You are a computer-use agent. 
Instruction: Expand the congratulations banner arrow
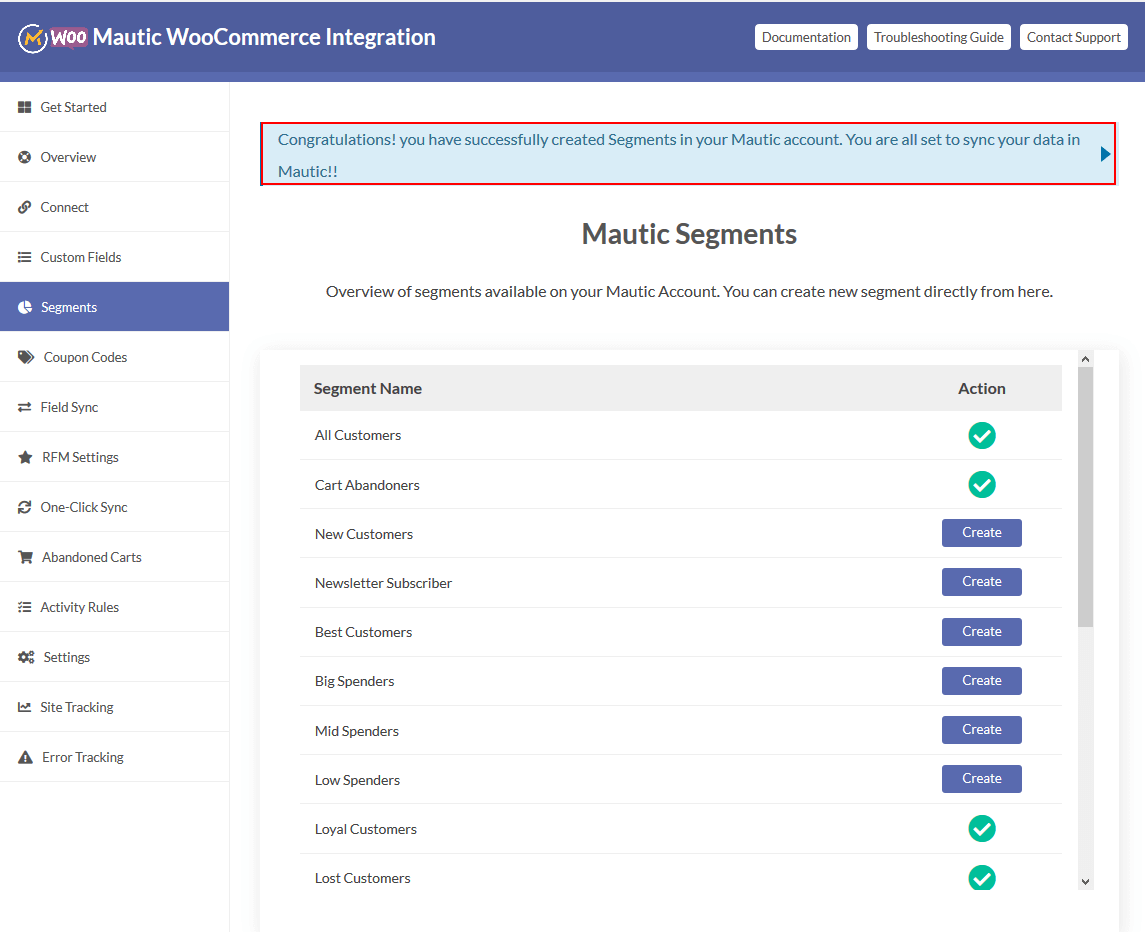1104,153
